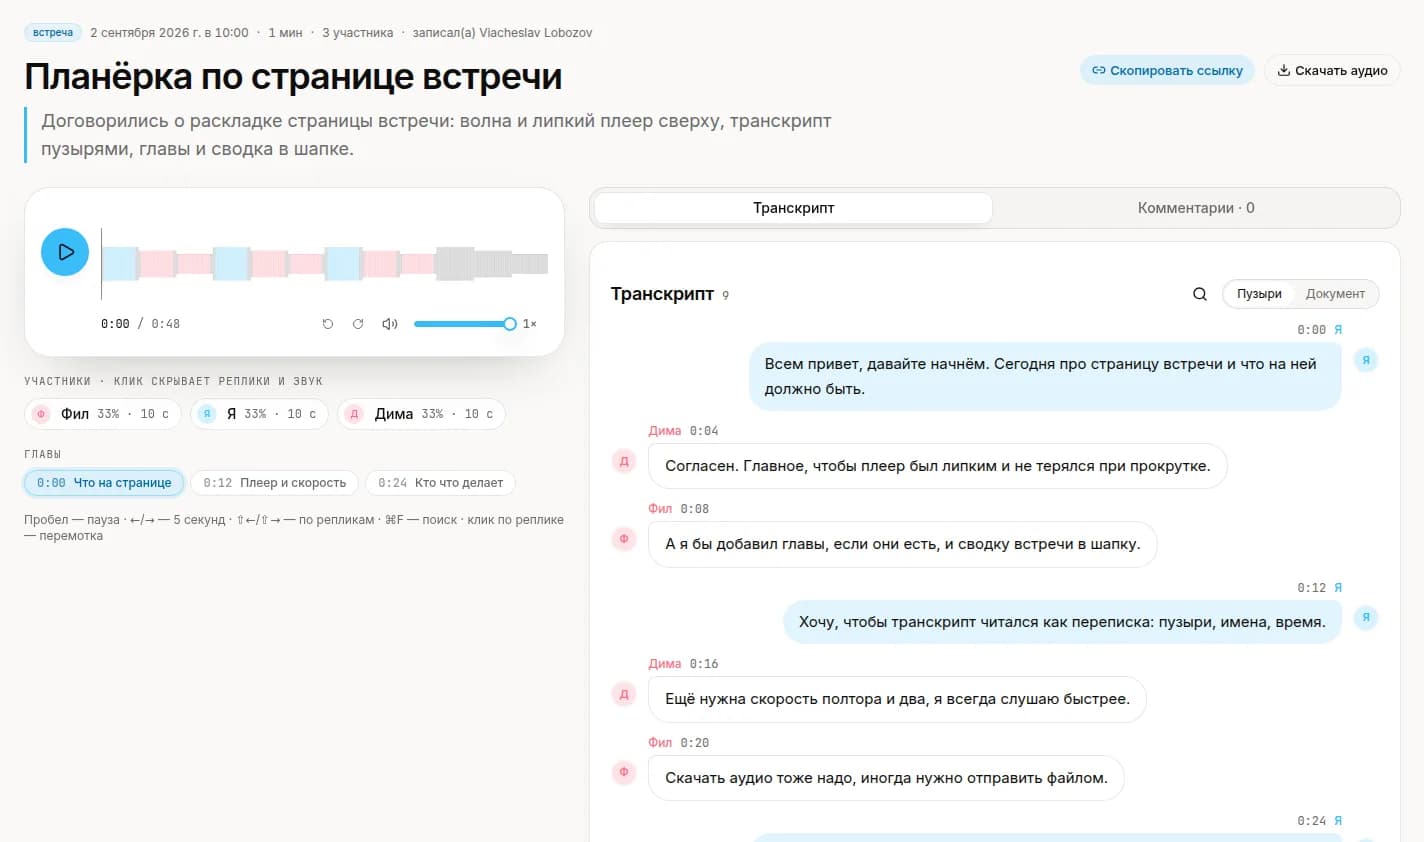This screenshot has height=842, width=1424.
Task: Click the 0:08 timestamp next to Фил
Action: [695, 509]
